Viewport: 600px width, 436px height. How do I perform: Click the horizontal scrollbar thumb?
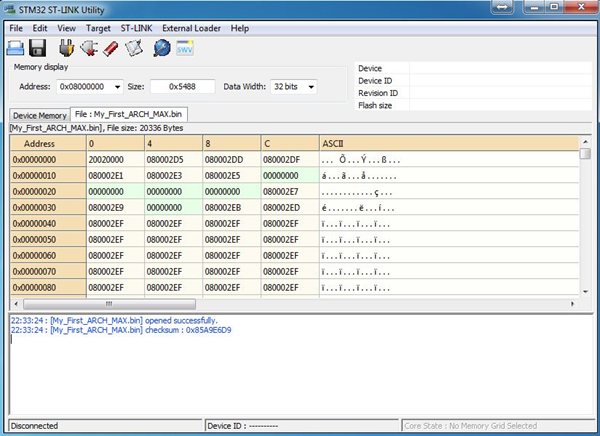click(109, 304)
